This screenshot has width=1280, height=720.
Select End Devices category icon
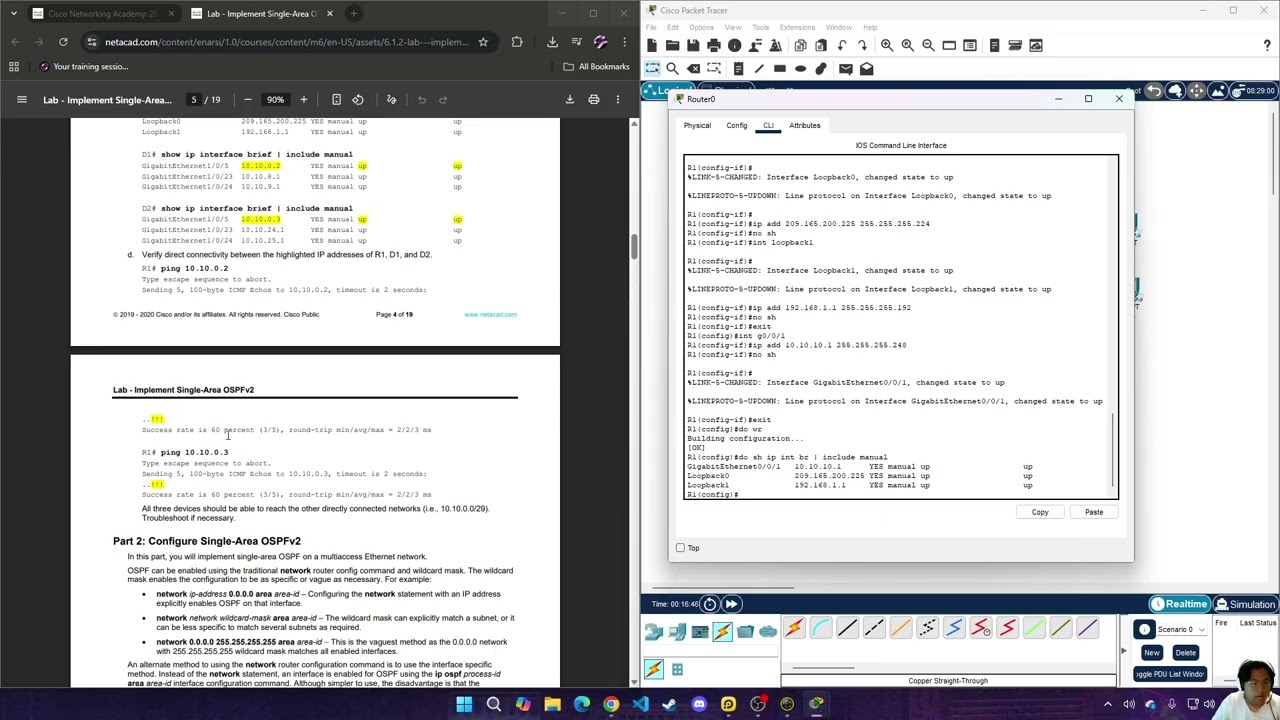tap(677, 631)
